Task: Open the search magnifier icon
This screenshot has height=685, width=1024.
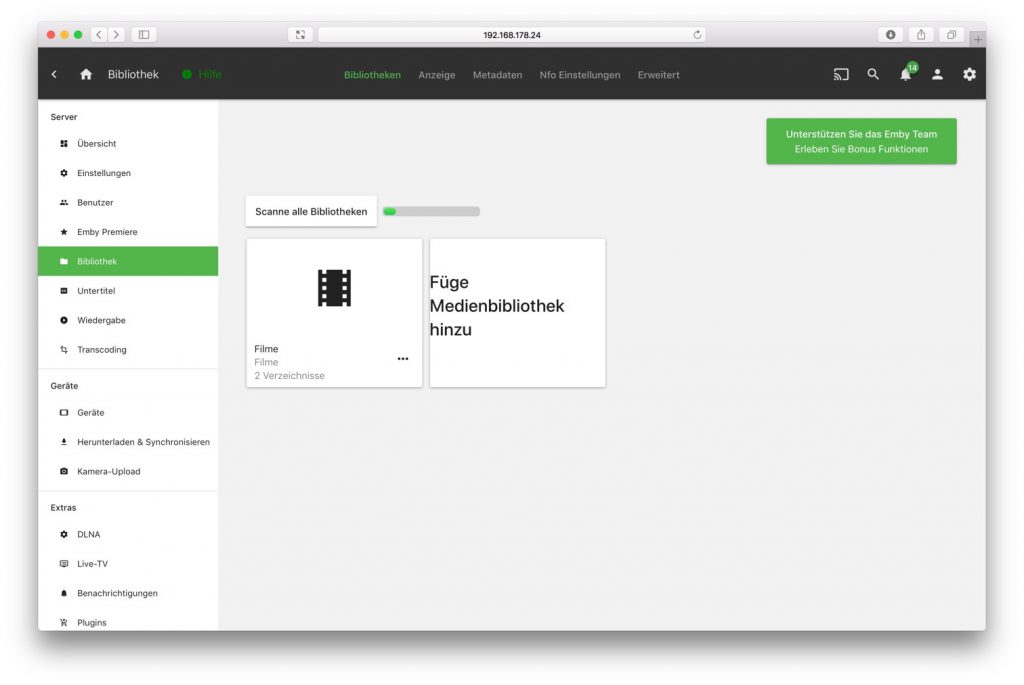Action: tap(873, 74)
